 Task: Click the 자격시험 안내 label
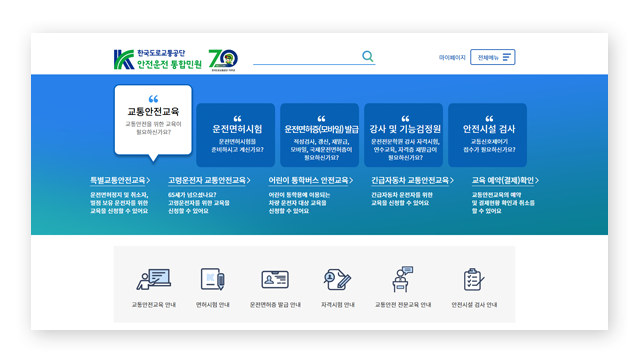pos(338,305)
